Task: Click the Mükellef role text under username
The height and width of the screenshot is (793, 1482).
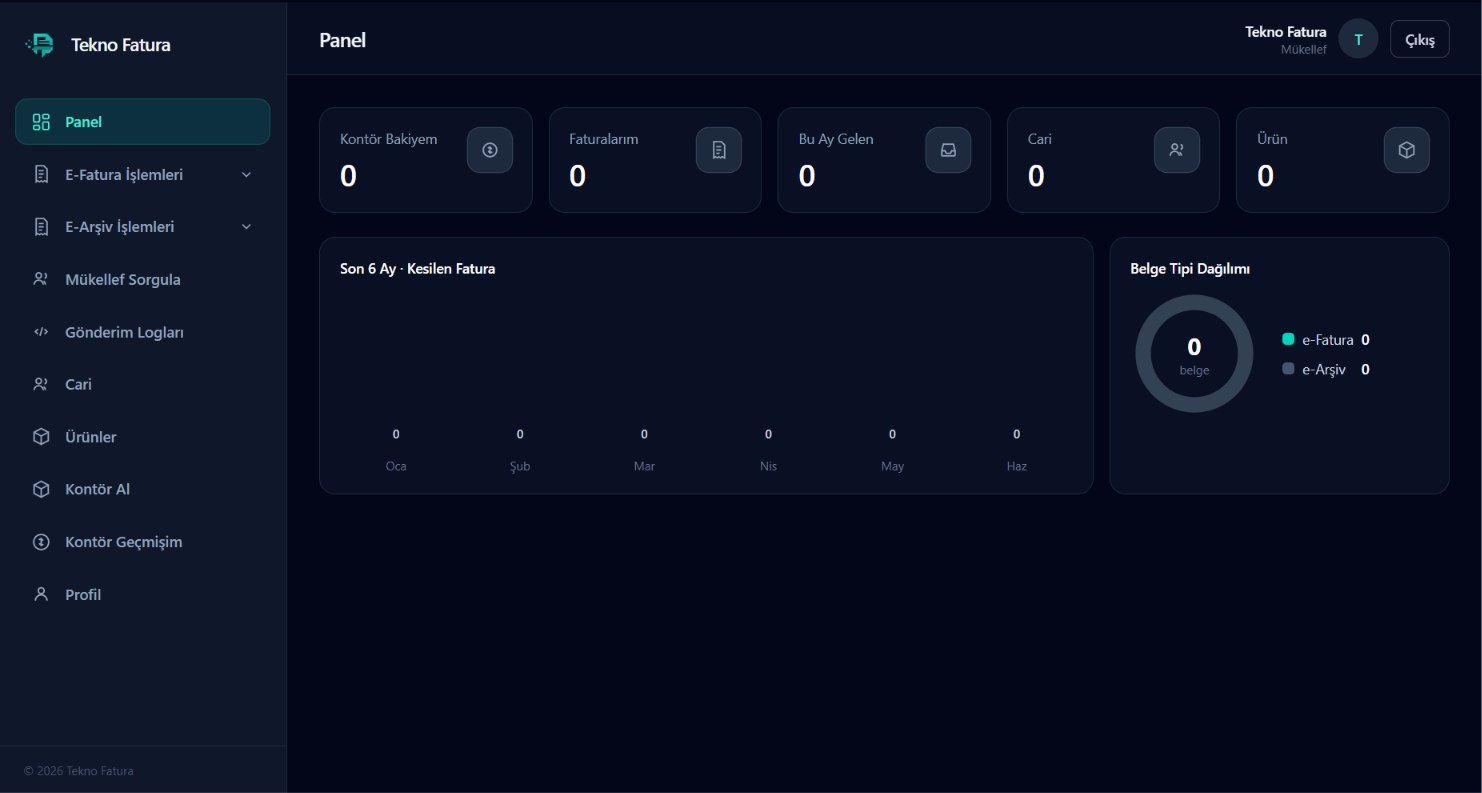Action: pyautogui.click(x=1304, y=49)
